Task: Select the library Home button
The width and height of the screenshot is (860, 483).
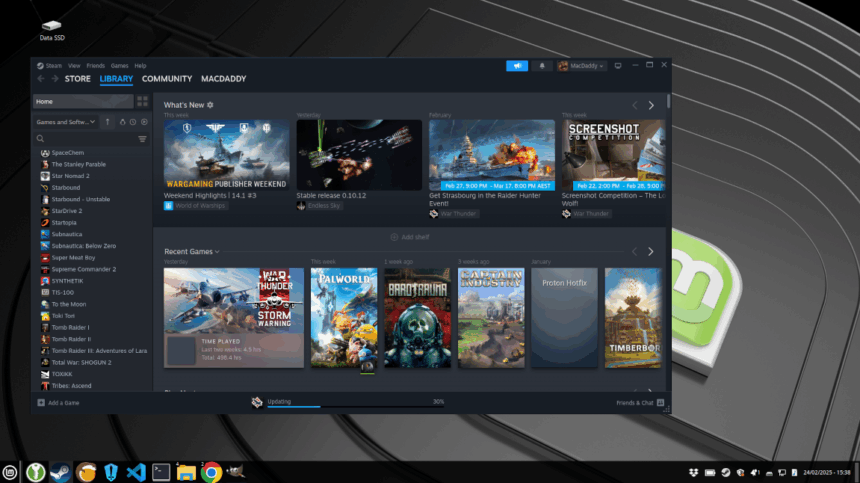Action: pyautogui.click(x=83, y=101)
